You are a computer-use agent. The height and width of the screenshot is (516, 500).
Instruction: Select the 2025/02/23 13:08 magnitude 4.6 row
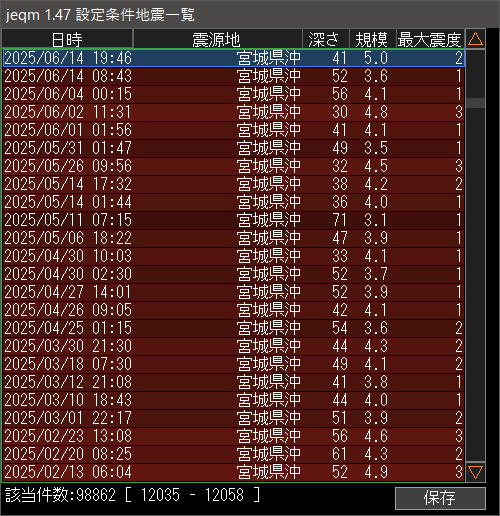click(234, 436)
